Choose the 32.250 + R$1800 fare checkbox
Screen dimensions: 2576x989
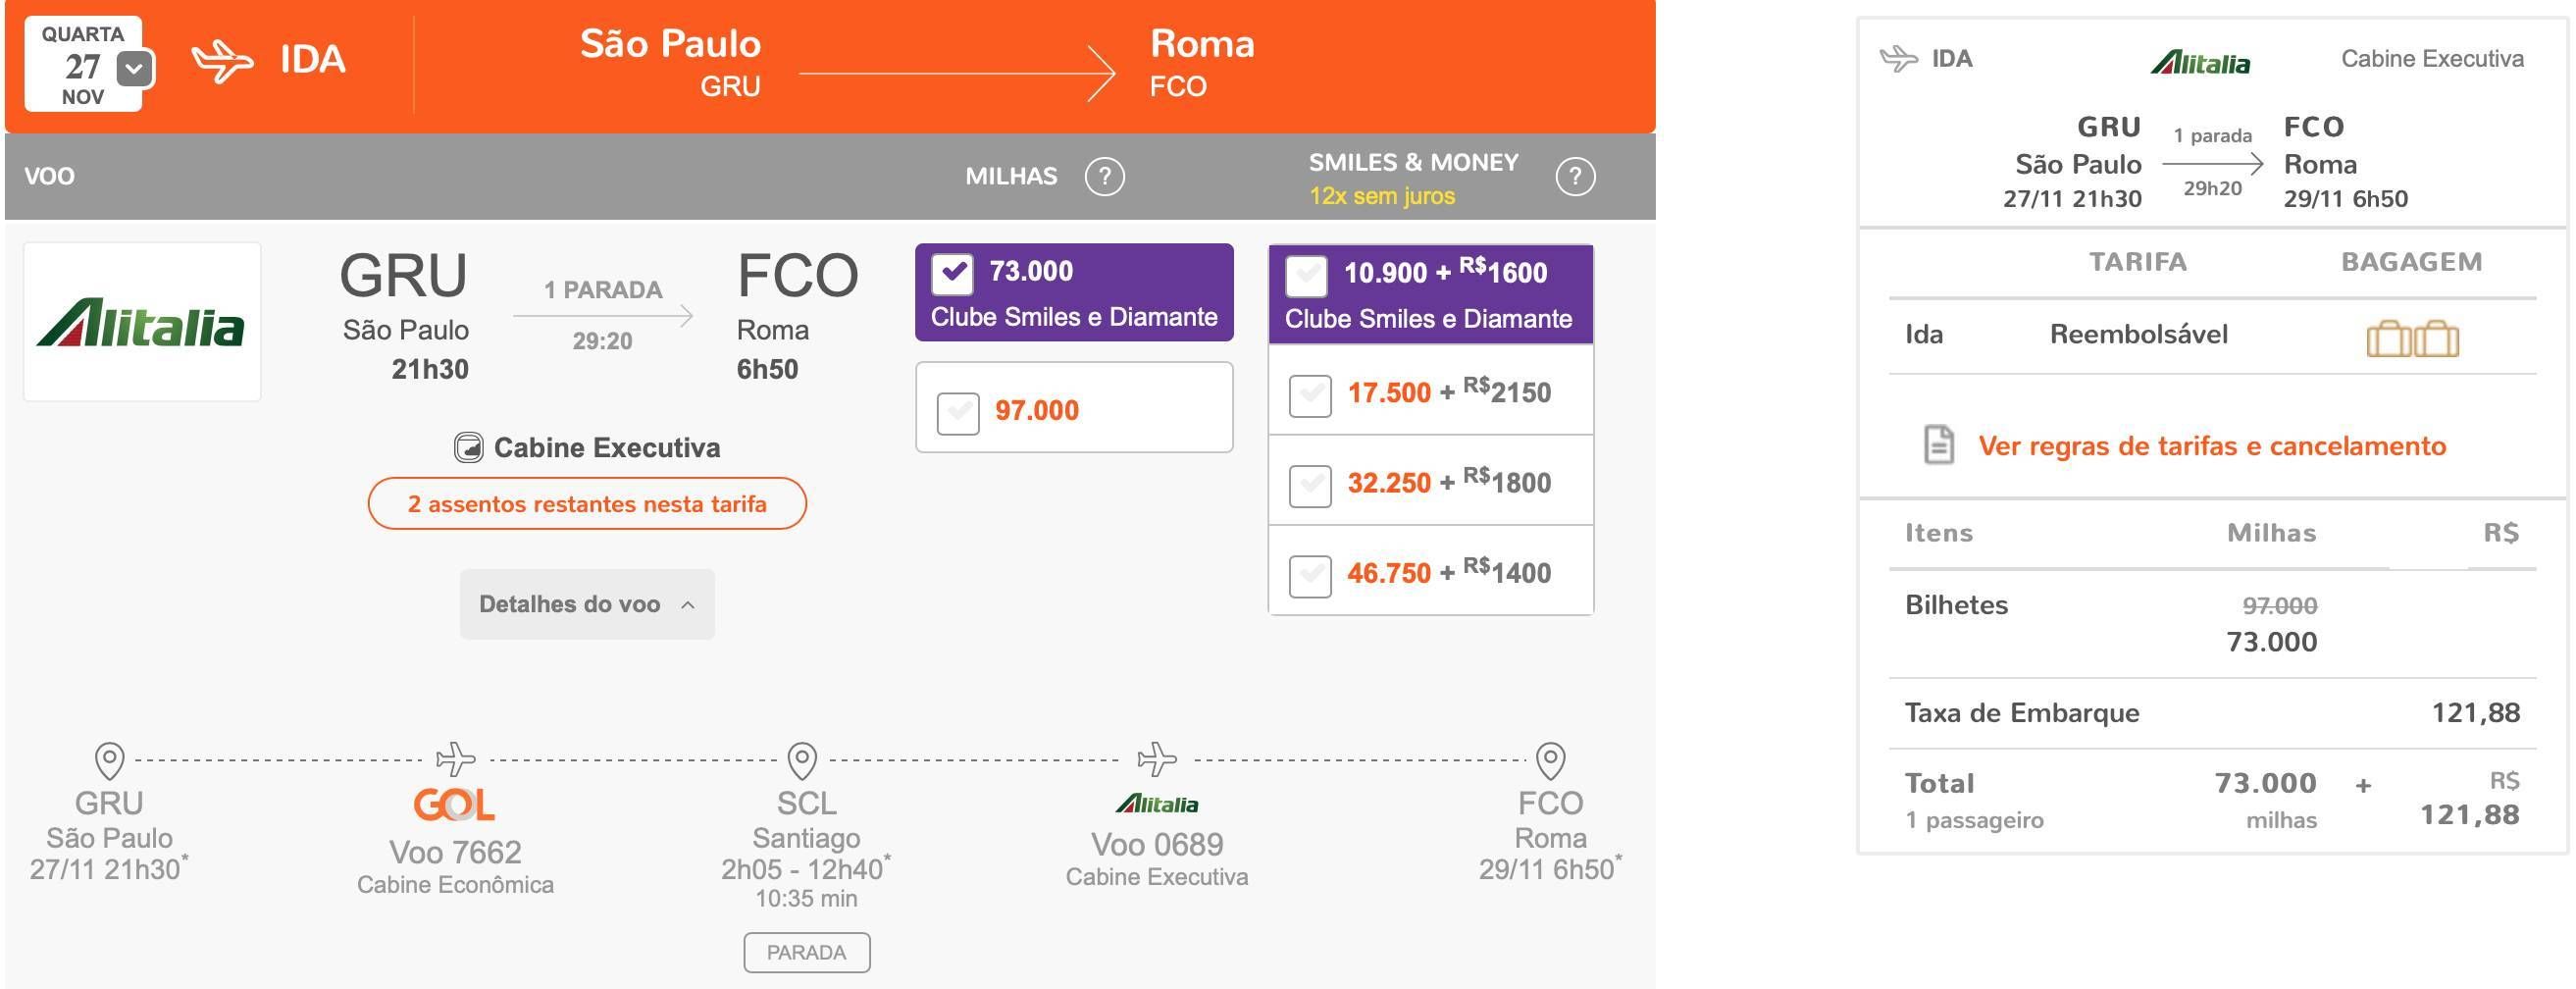coord(1310,484)
